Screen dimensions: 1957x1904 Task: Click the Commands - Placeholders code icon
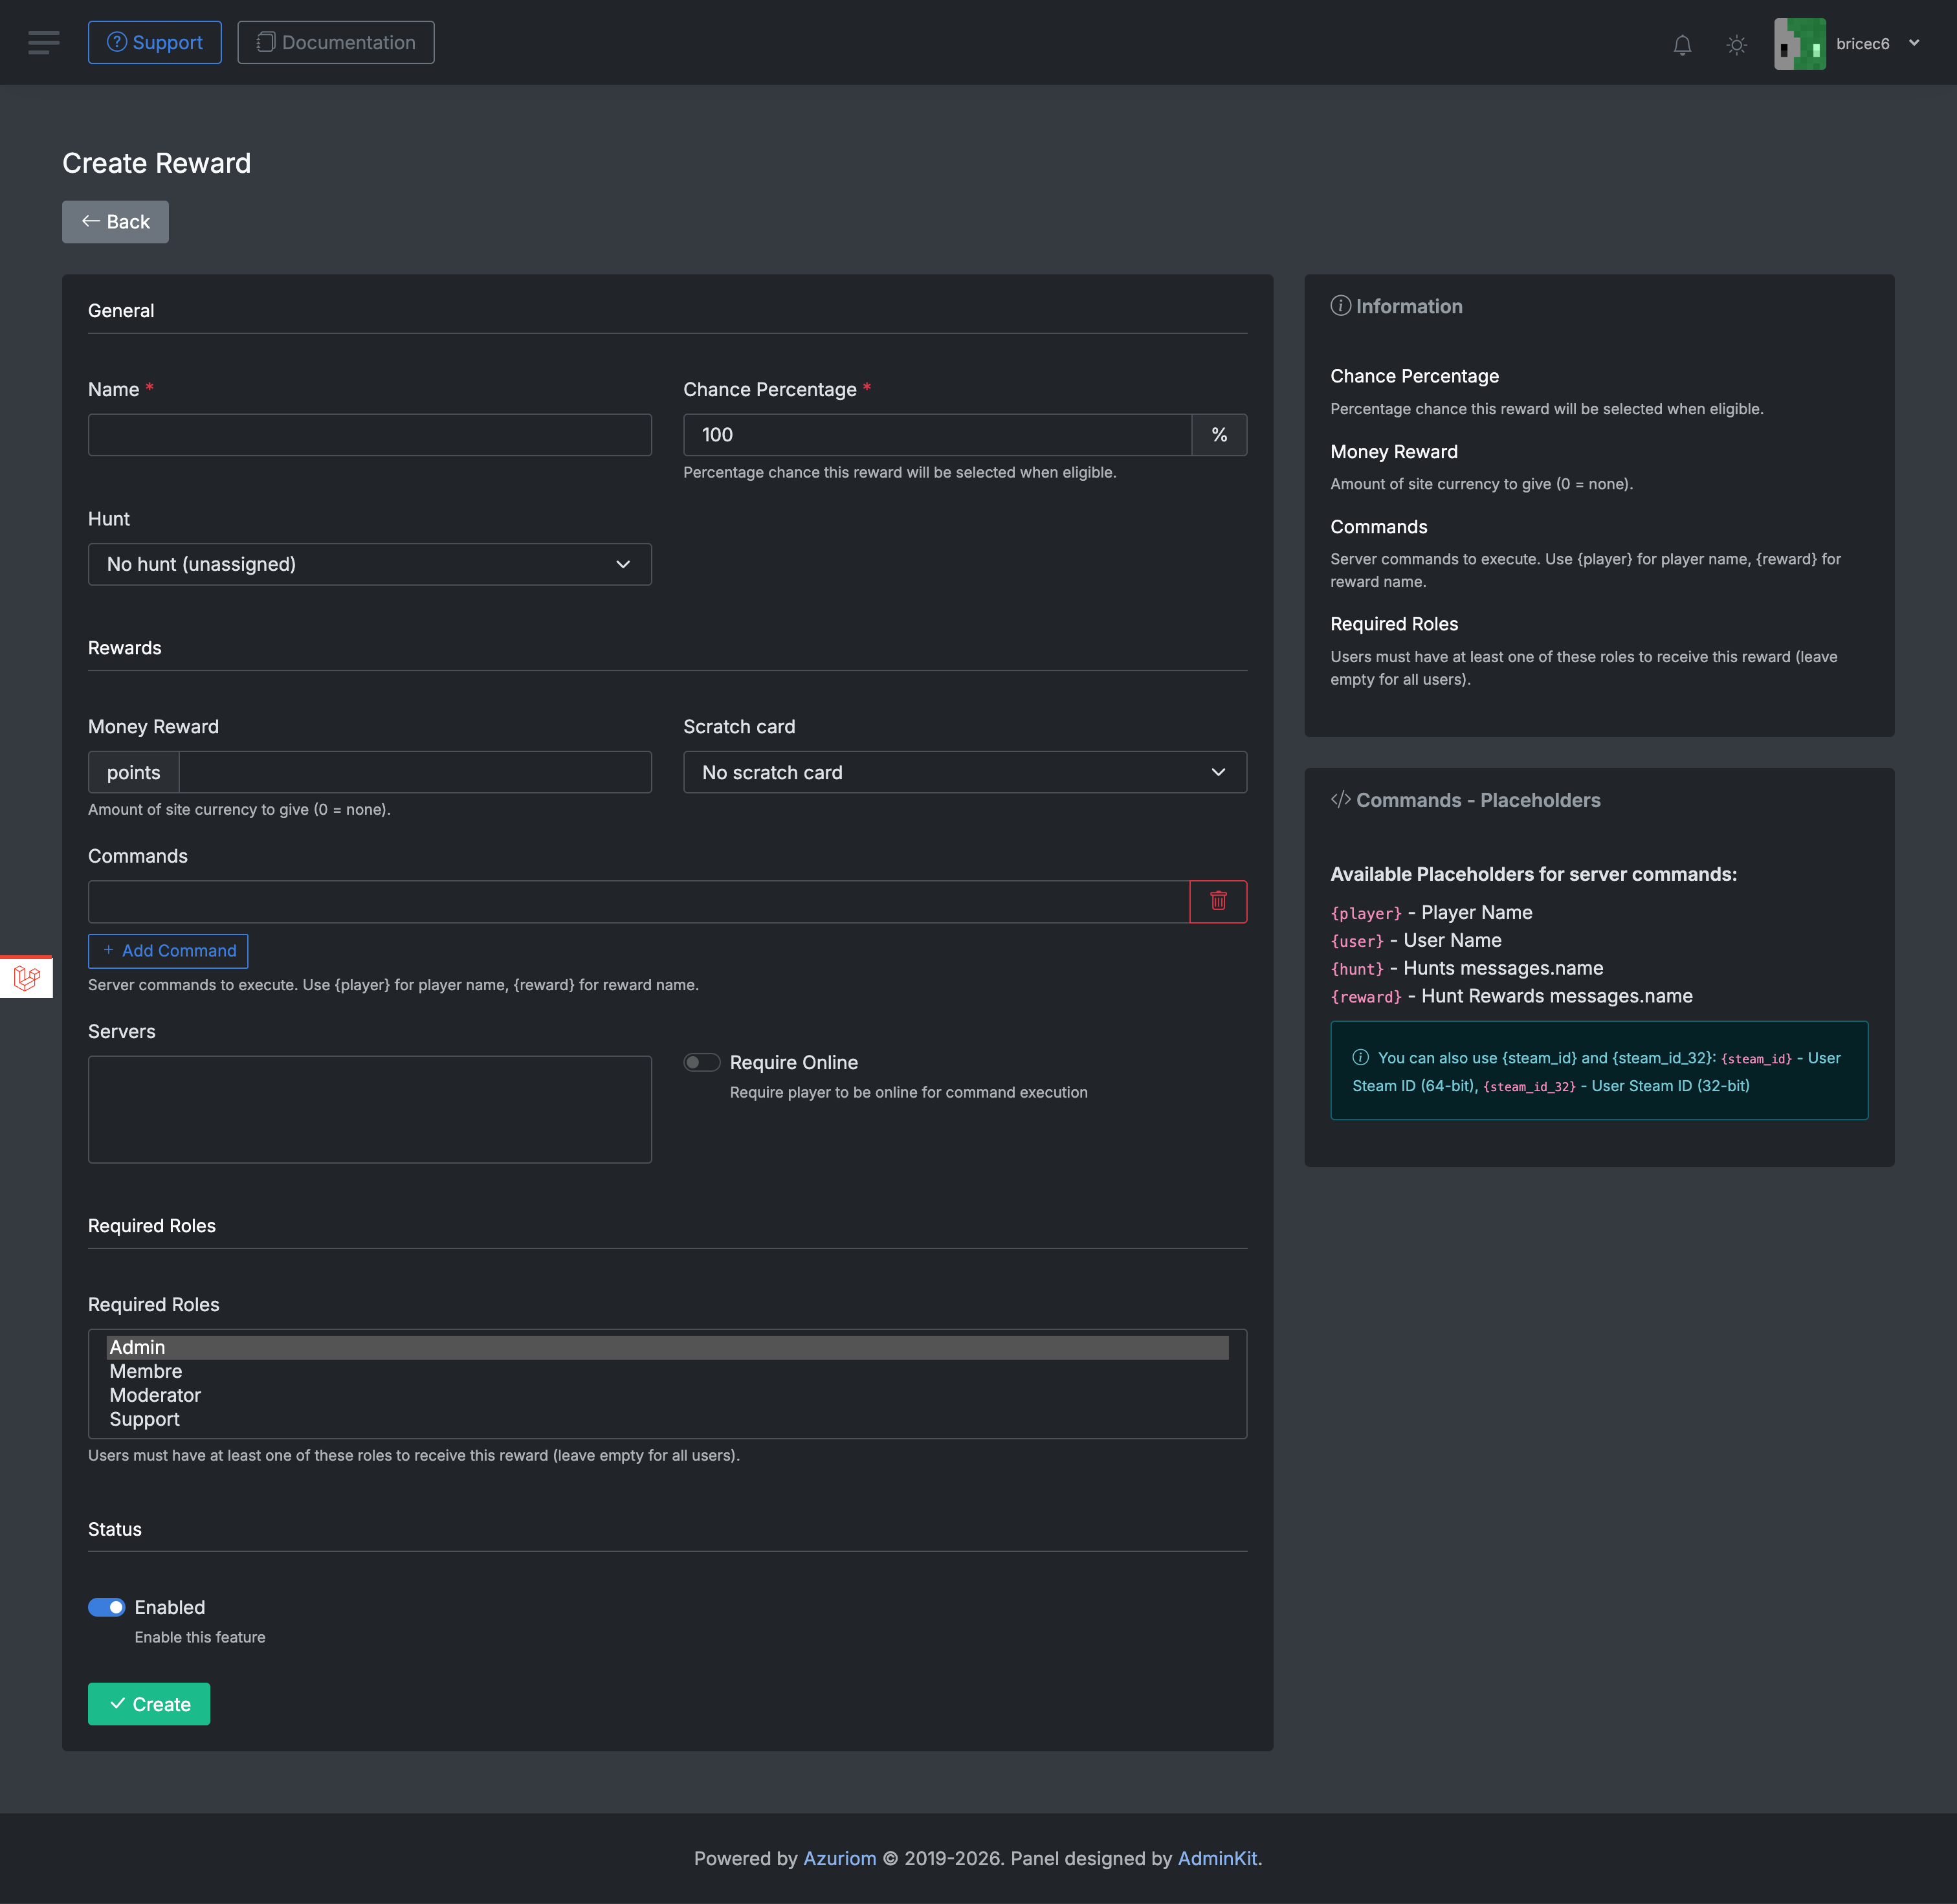[1340, 799]
